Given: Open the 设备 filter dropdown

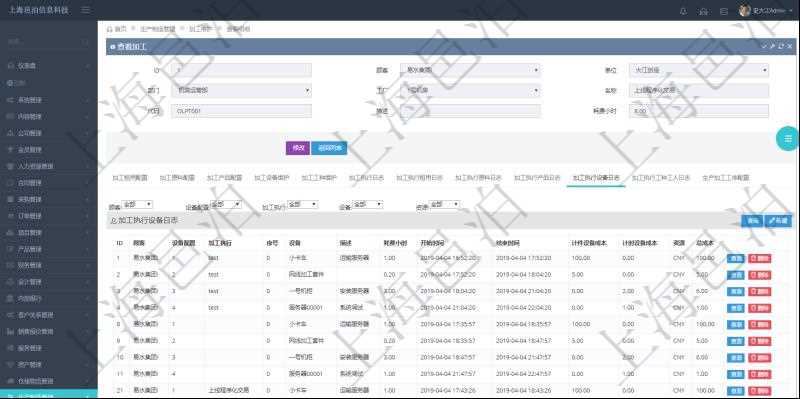Looking at the screenshot, I should coord(367,204).
